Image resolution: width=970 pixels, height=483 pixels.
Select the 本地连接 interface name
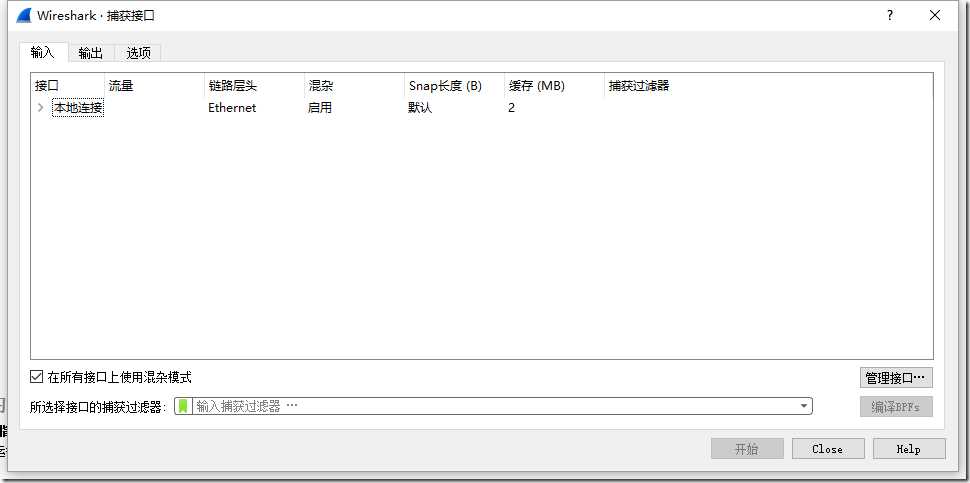78,108
